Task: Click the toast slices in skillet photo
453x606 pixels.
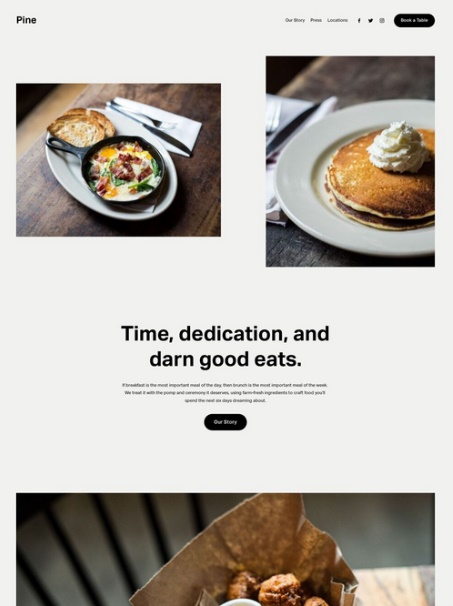Action: pos(81,126)
